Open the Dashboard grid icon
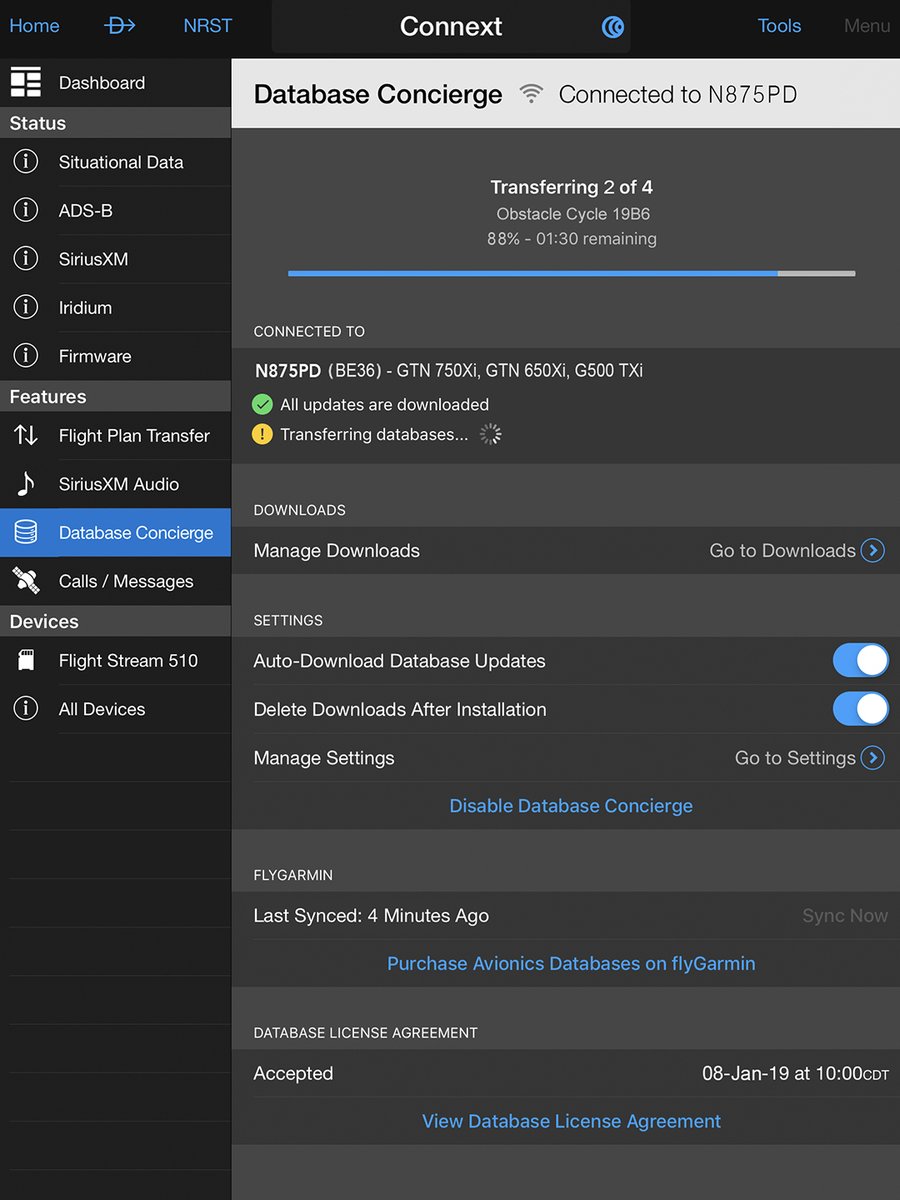900x1200 pixels. point(26,83)
